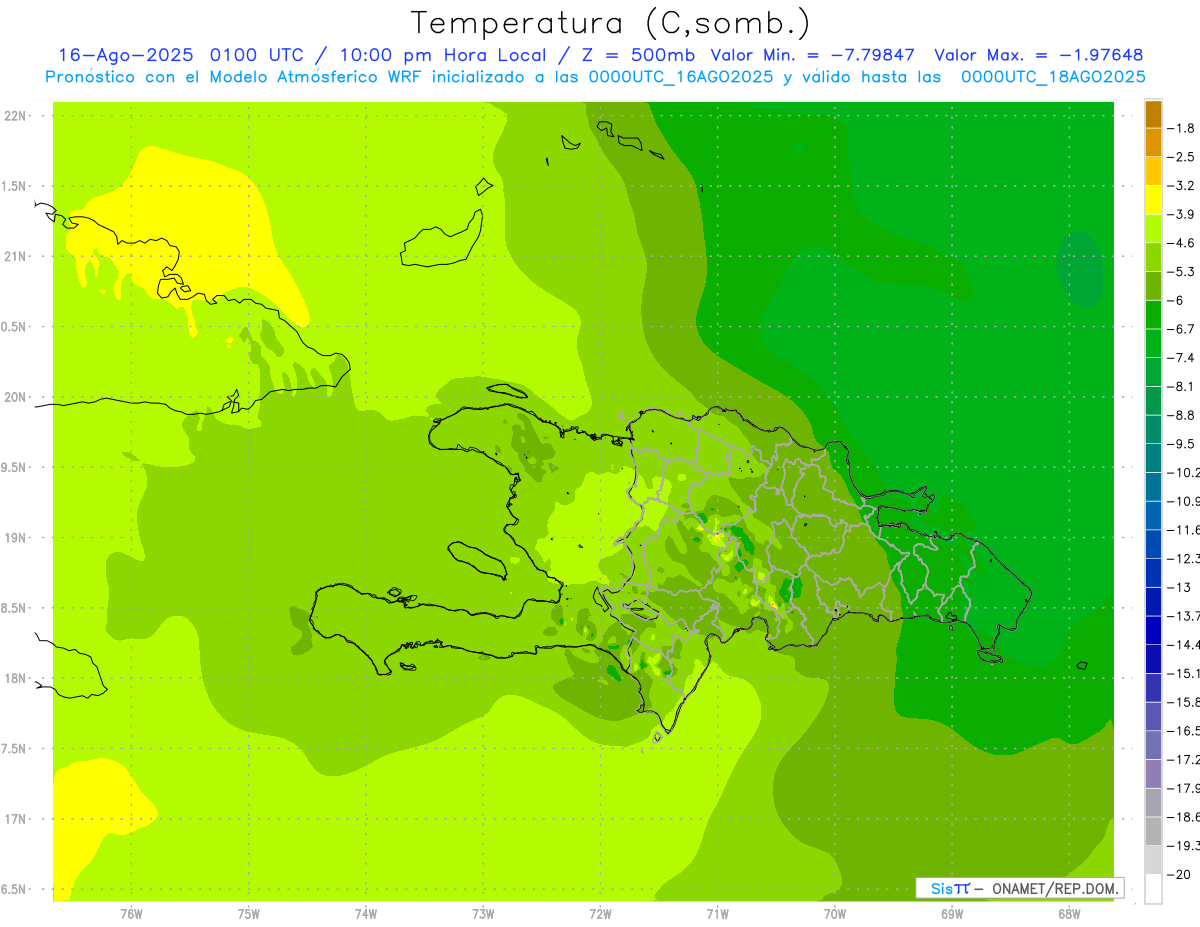1200x927 pixels.
Task: Pick the teal swatch between -9.5 and -10.2
Action: (1153, 458)
